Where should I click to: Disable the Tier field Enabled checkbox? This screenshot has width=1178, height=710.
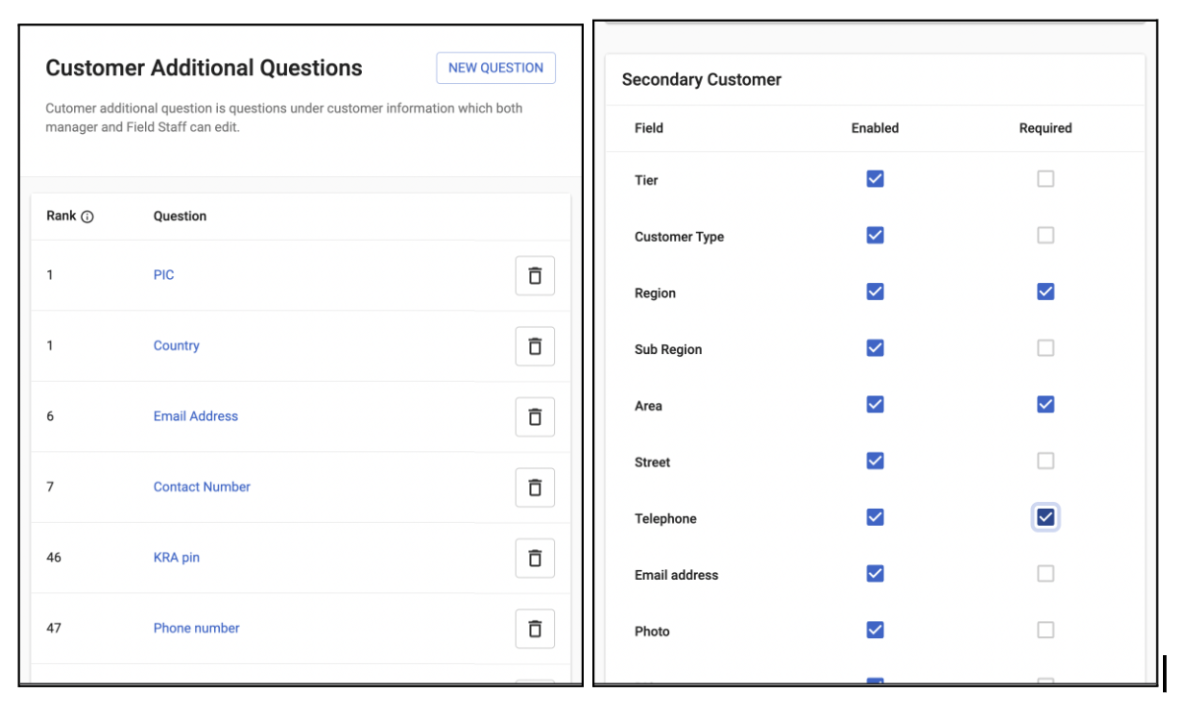pyautogui.click(x=875, y=179)
